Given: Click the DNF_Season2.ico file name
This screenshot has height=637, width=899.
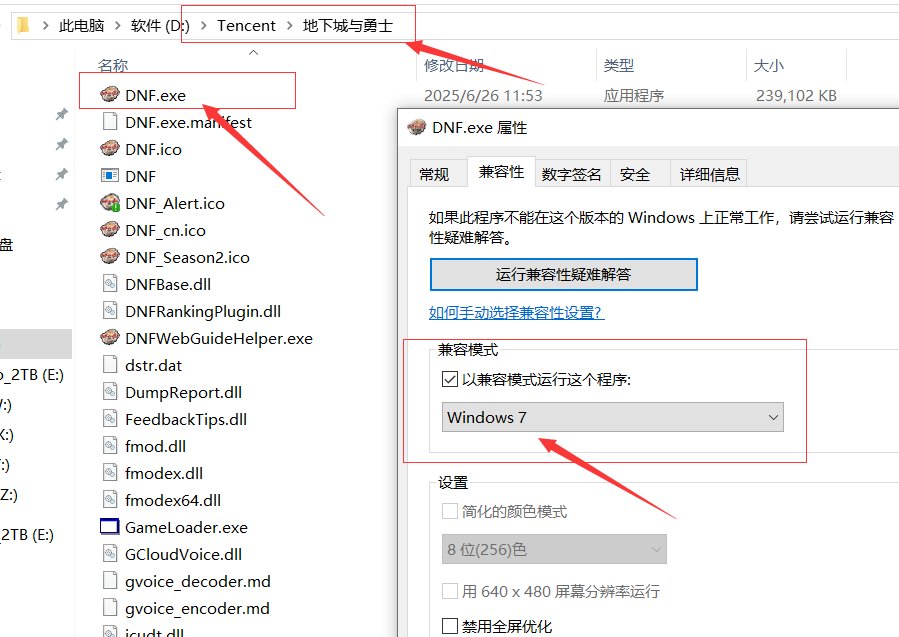Looking at the screenshot, I should (x=187, y=257).
